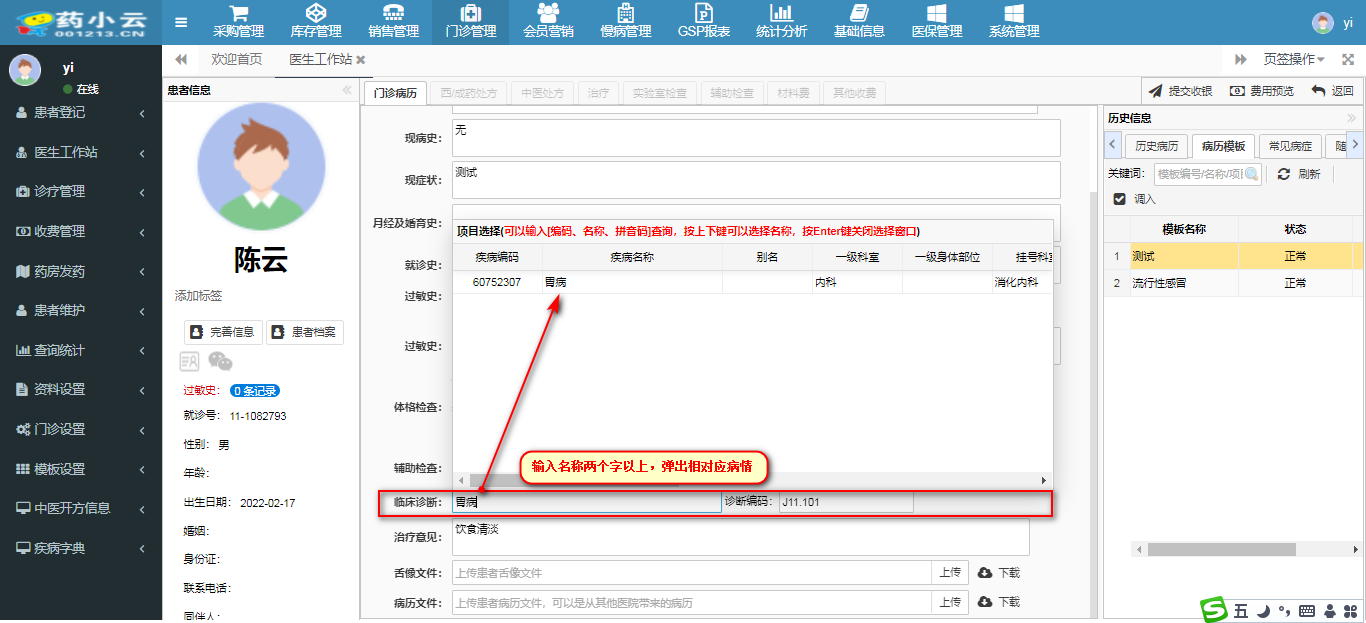Click tab scroll-right double arrow icon
The image size is (1366, 623).
[1240, 59]
